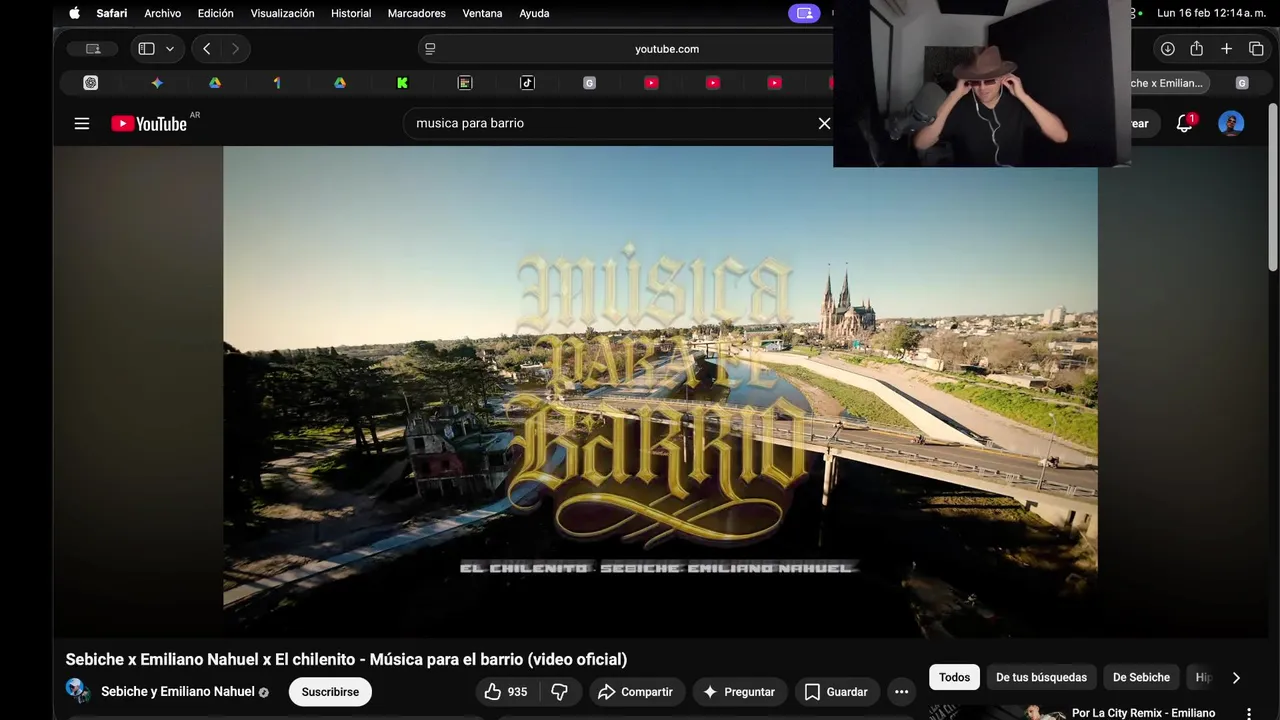Share the video via Compartir

635,691
